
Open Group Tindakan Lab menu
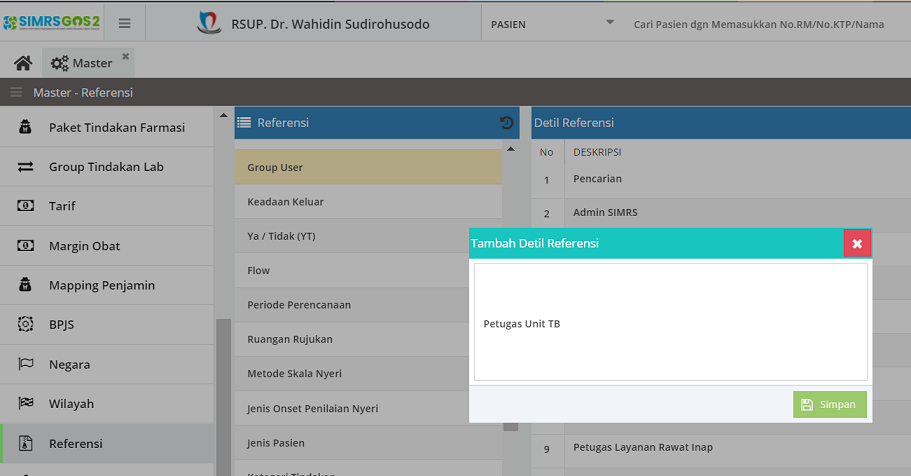pyautogui.click(x=107, y=167)
